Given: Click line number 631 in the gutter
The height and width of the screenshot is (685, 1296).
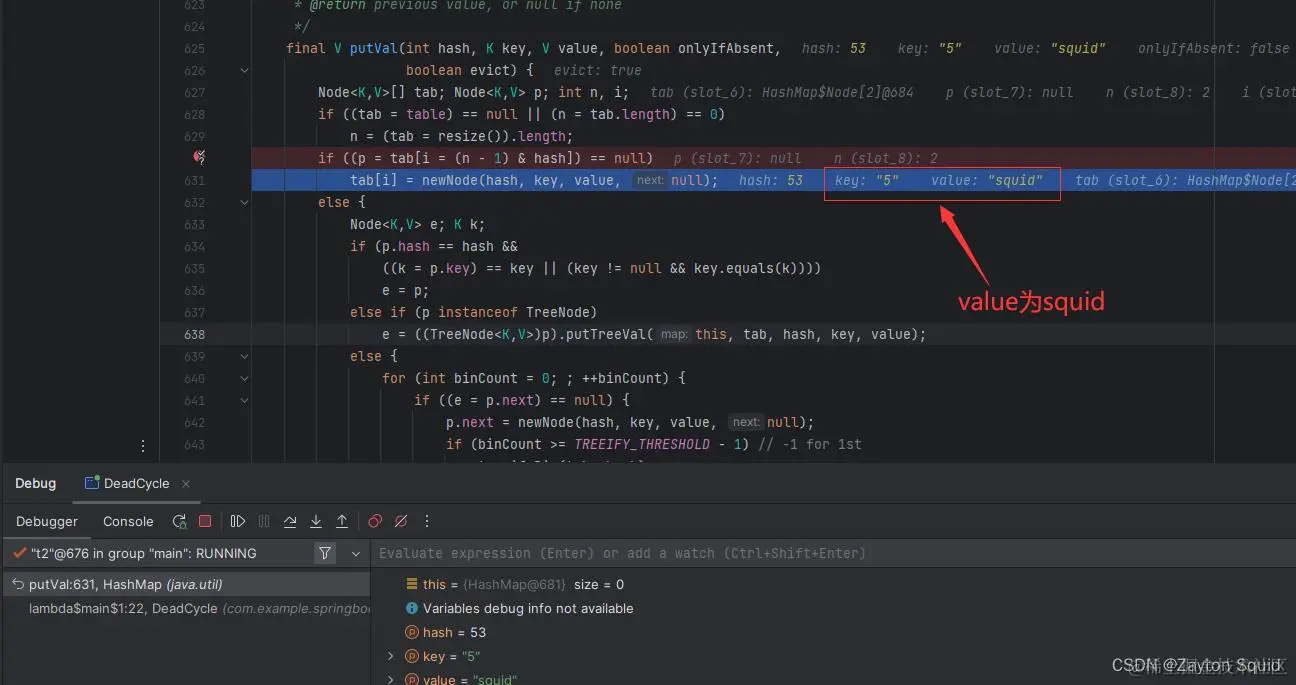Looking at the screenshot, I should point(194,180).
